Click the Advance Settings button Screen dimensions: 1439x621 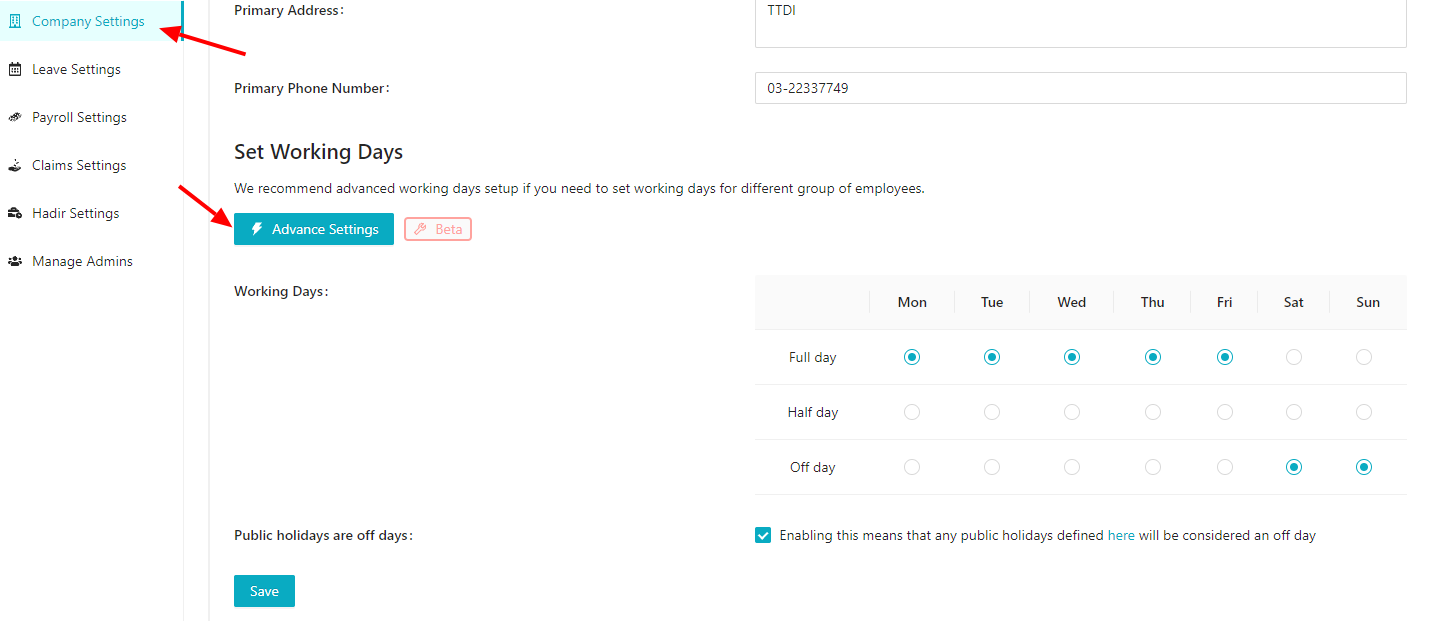(x=314, y=229)
